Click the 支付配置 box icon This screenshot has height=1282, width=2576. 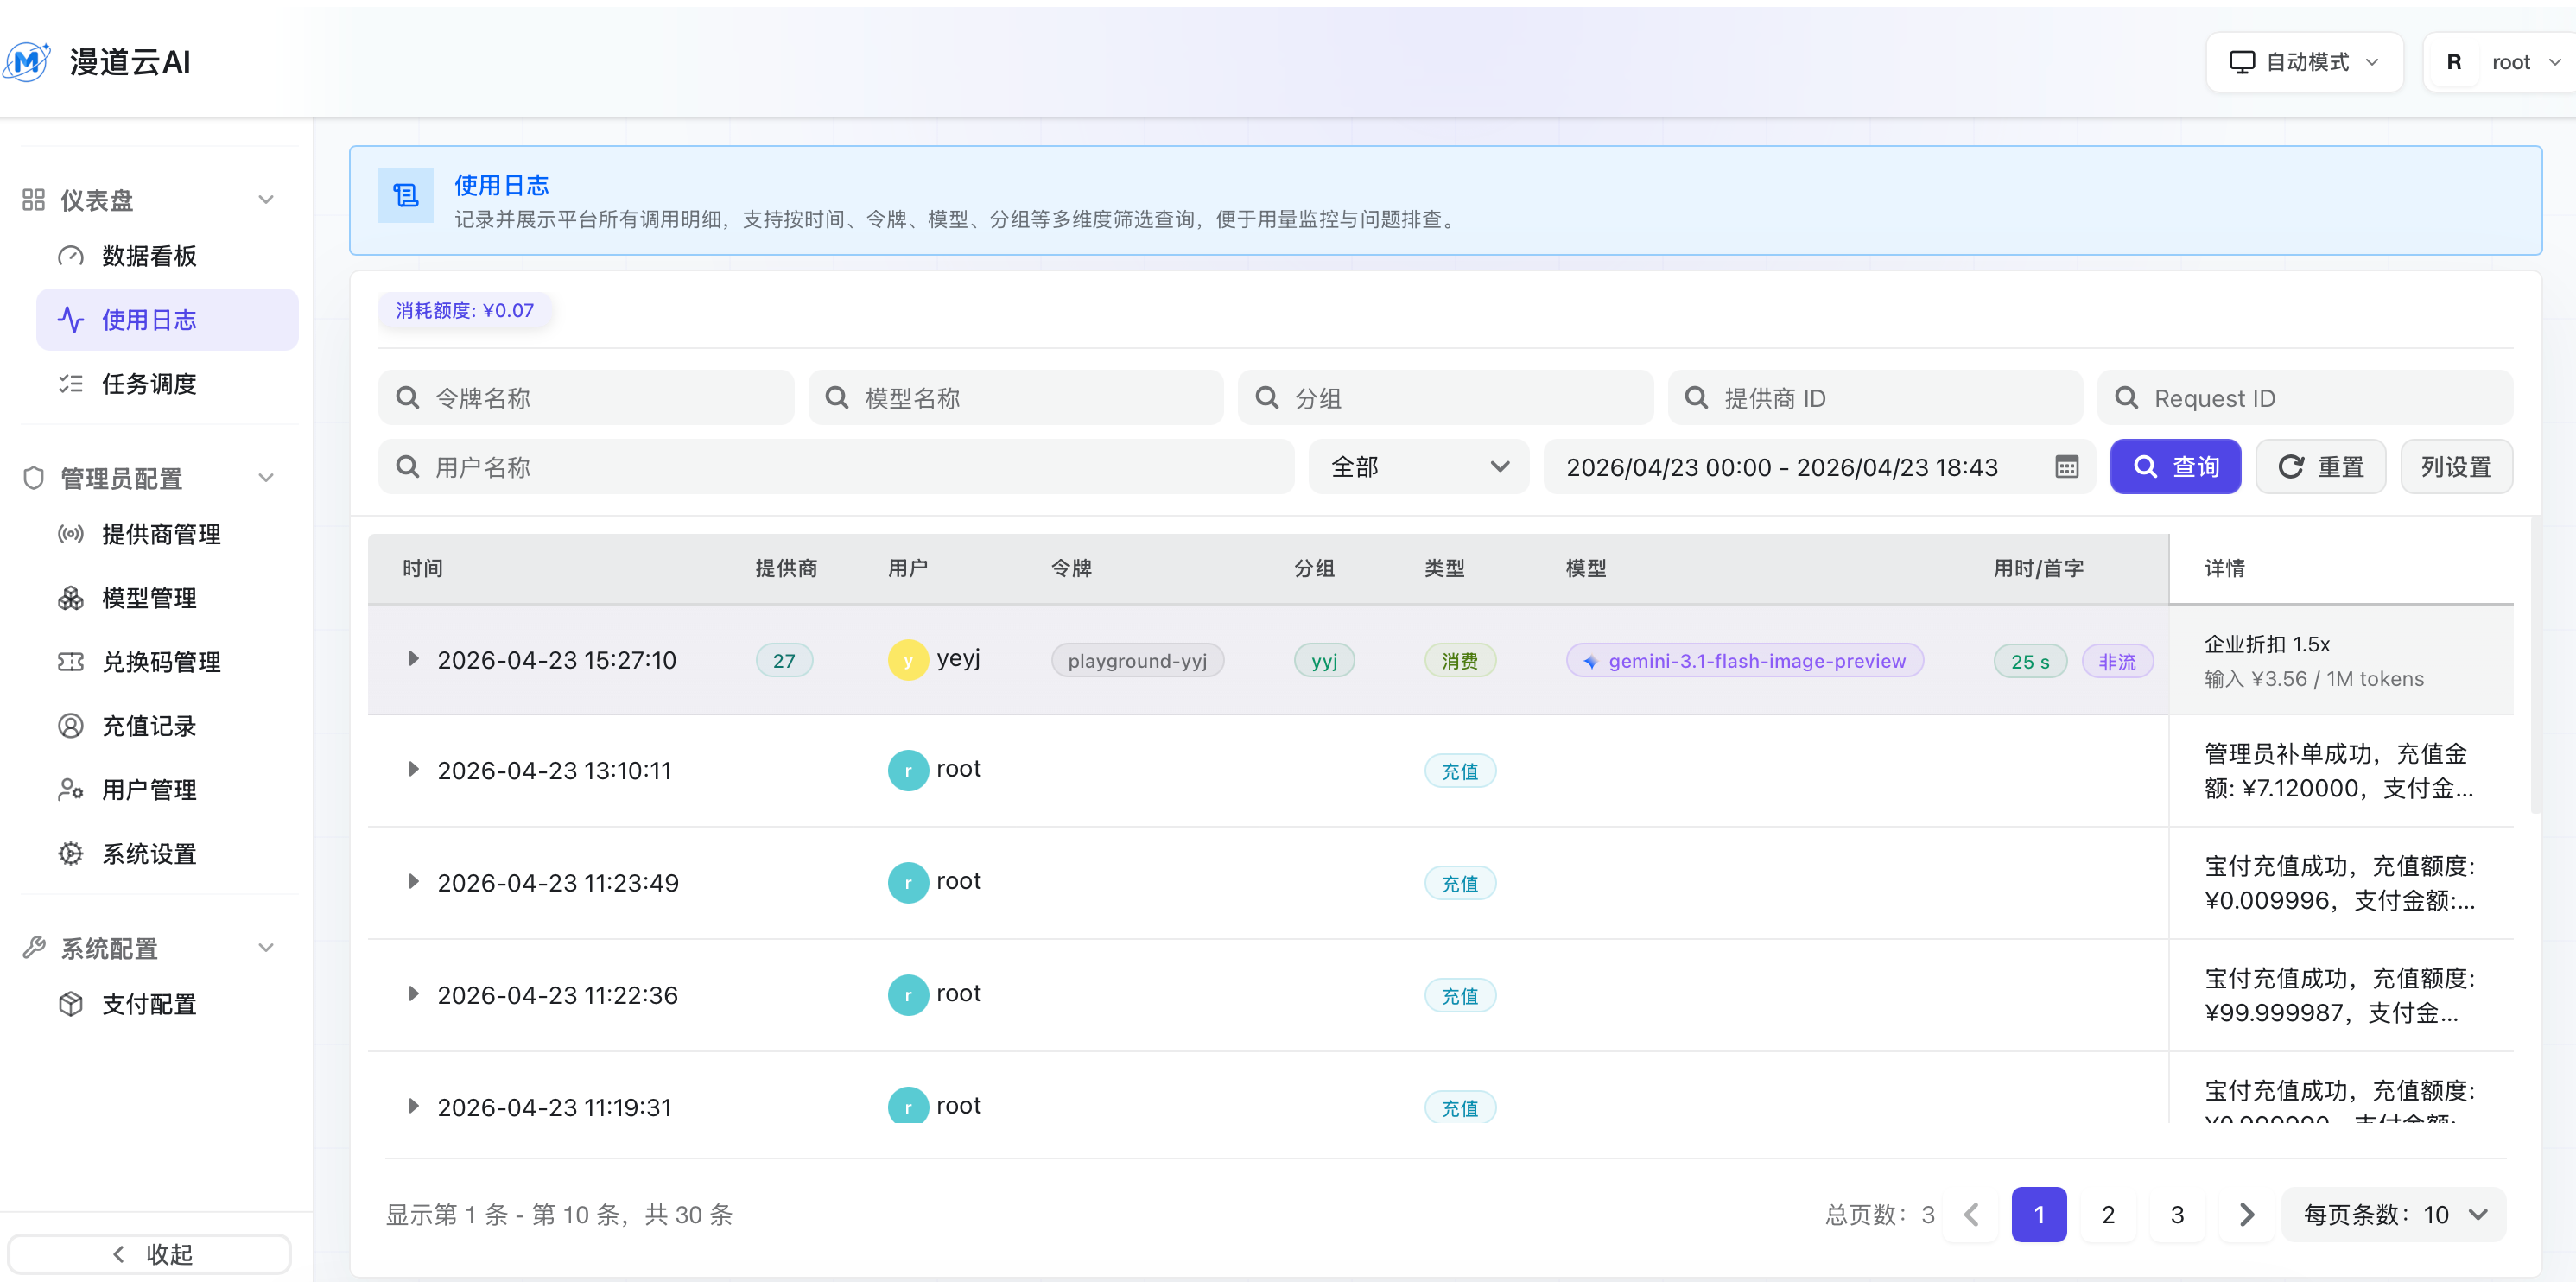(71, 1004)
